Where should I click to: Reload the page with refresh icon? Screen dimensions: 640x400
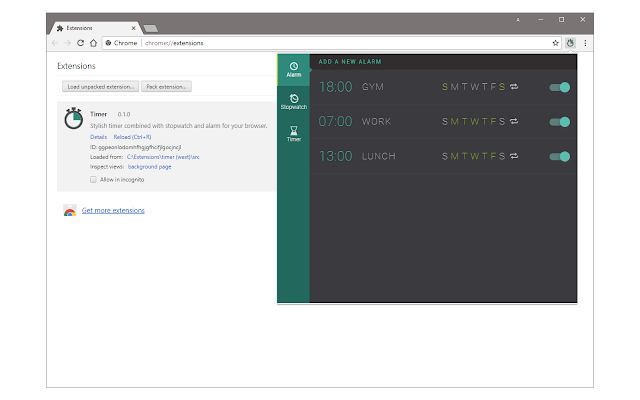tap(80, 43)
